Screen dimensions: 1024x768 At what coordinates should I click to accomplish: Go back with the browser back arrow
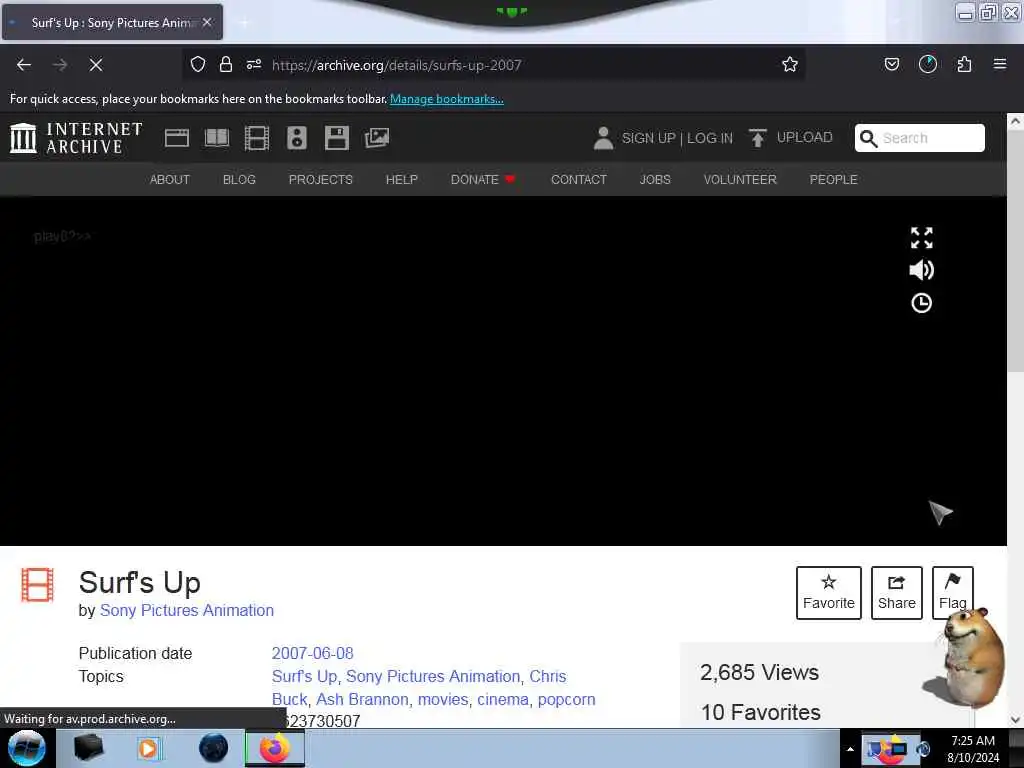click(24, 65)
